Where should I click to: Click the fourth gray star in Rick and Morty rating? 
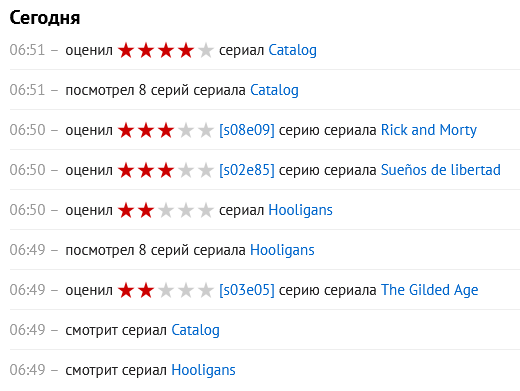click(x=186, y=131)
